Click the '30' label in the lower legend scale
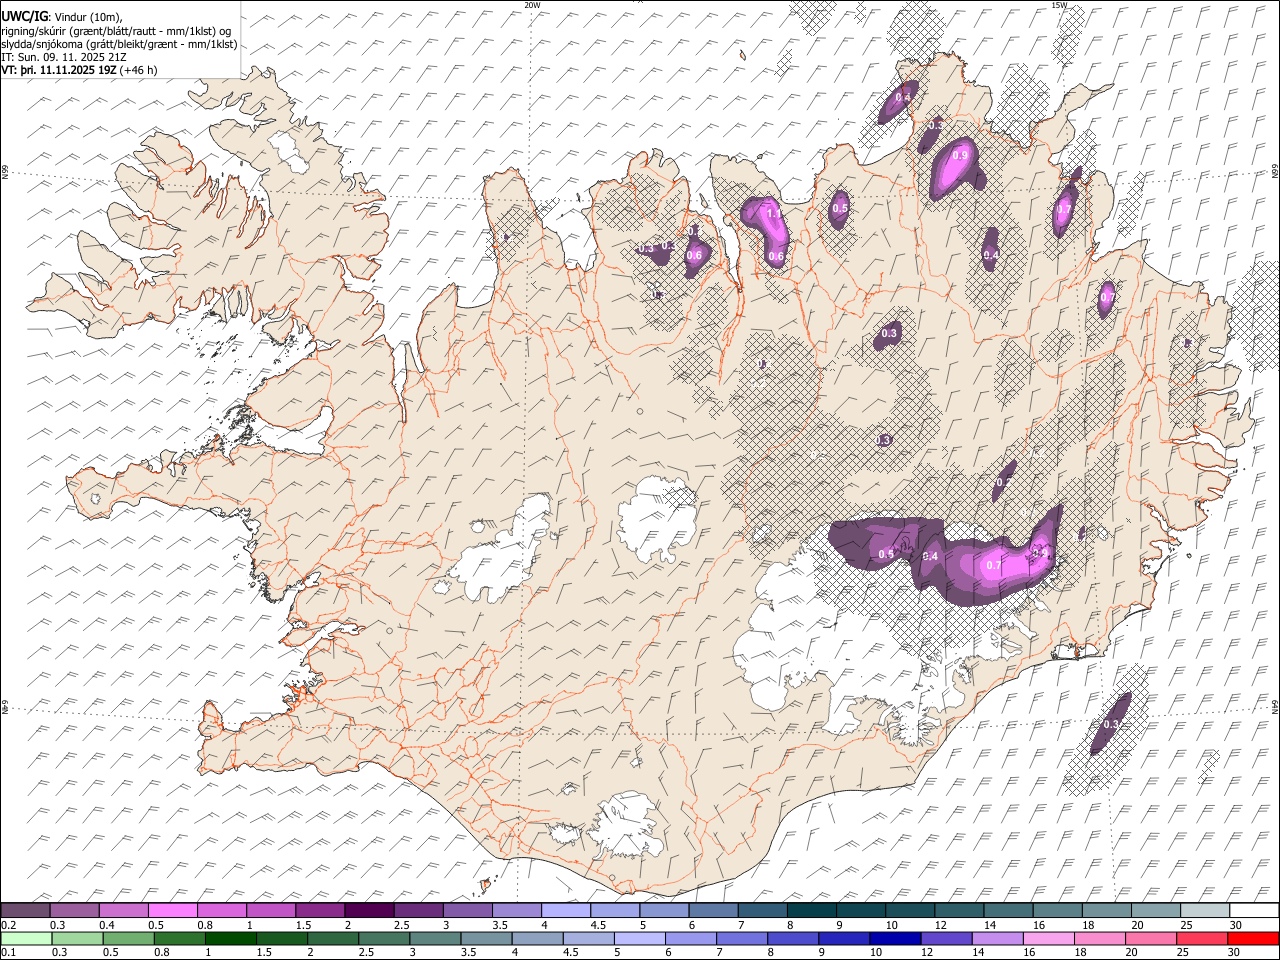This screenshot has height=960, width=1280. coord(1236,952)
